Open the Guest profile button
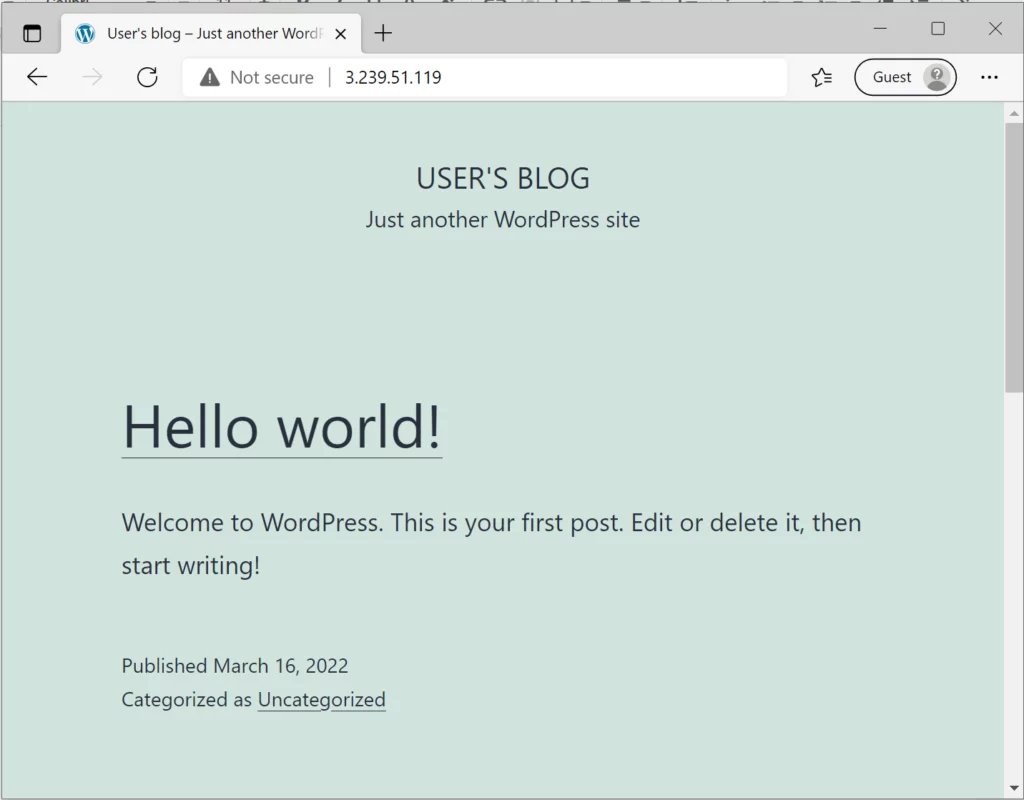 pos(905,77)
